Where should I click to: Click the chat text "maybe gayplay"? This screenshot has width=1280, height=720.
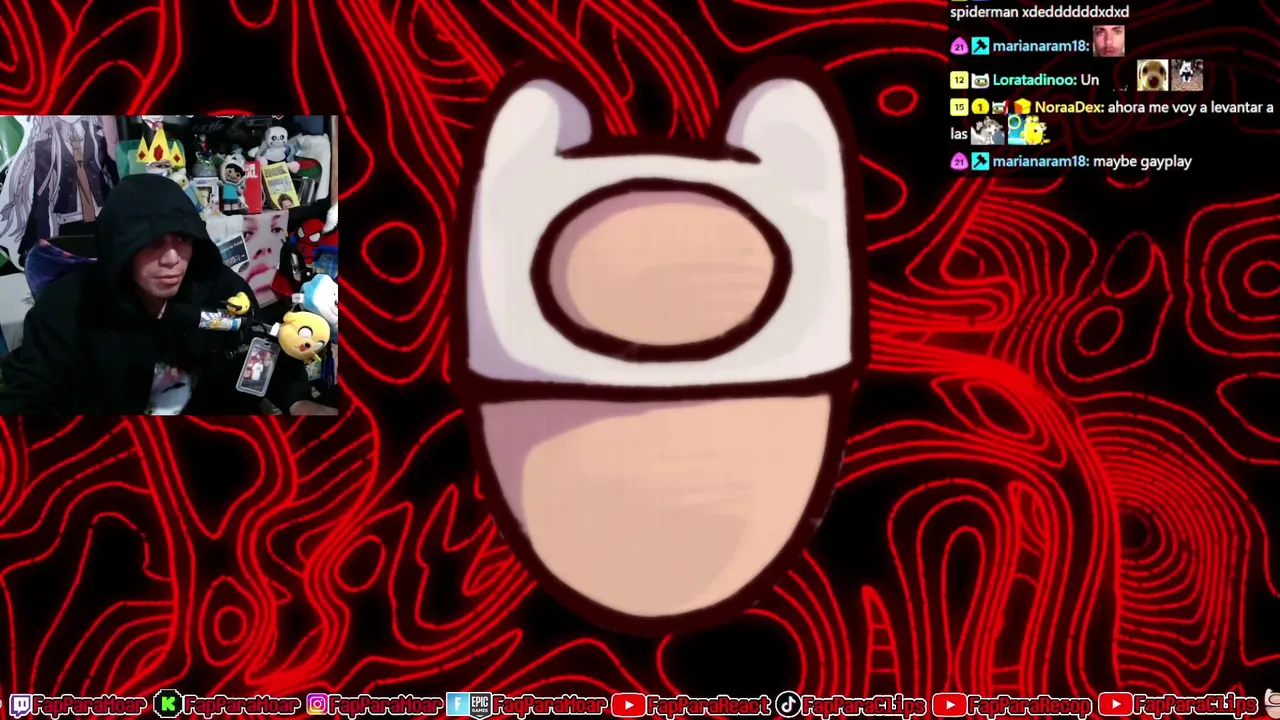[1142, 161]
